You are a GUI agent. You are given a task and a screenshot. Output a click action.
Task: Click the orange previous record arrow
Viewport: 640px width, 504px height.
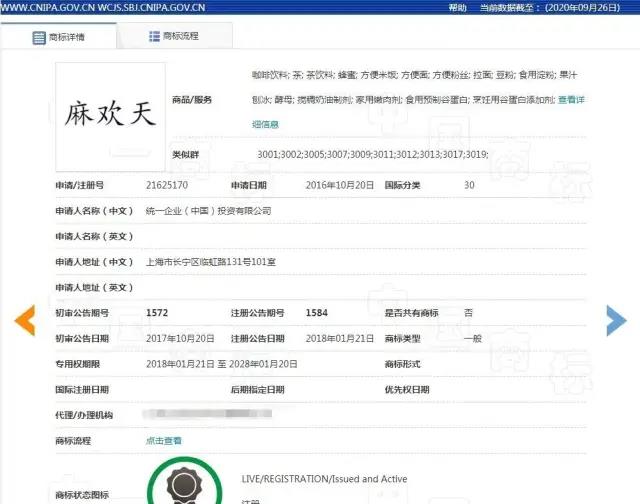24,319
